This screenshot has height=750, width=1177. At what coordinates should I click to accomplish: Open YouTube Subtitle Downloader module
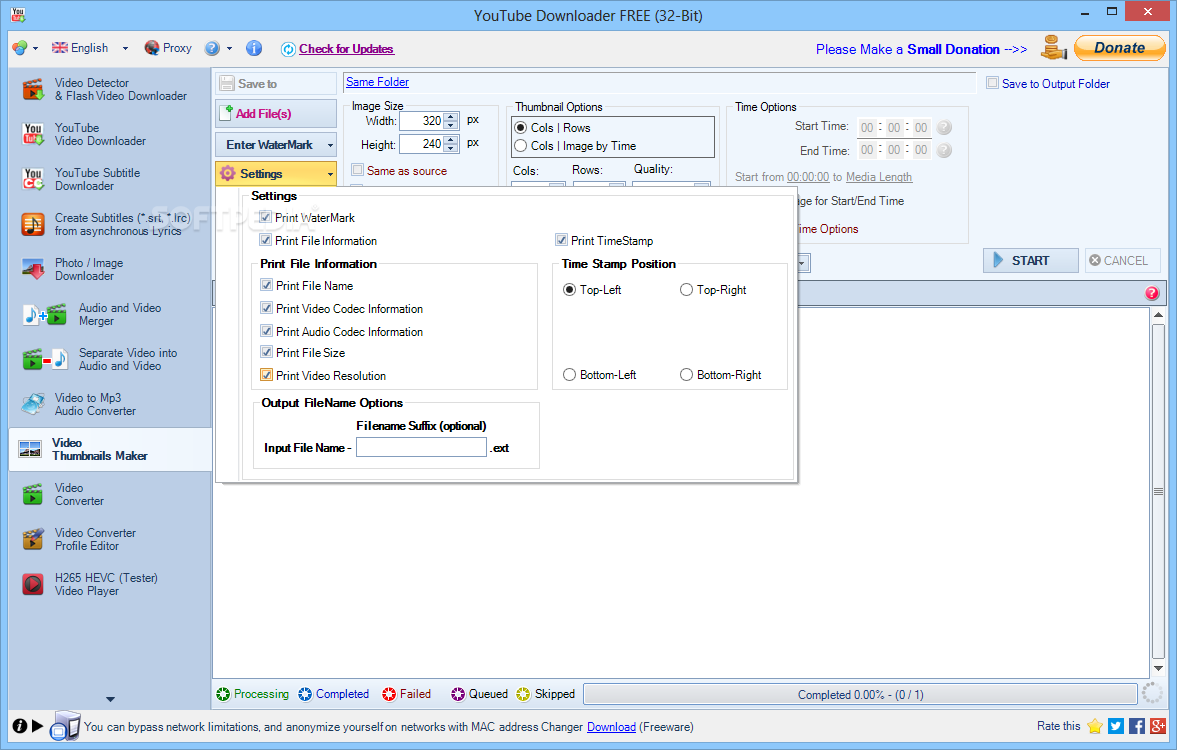tap(109, 179)
